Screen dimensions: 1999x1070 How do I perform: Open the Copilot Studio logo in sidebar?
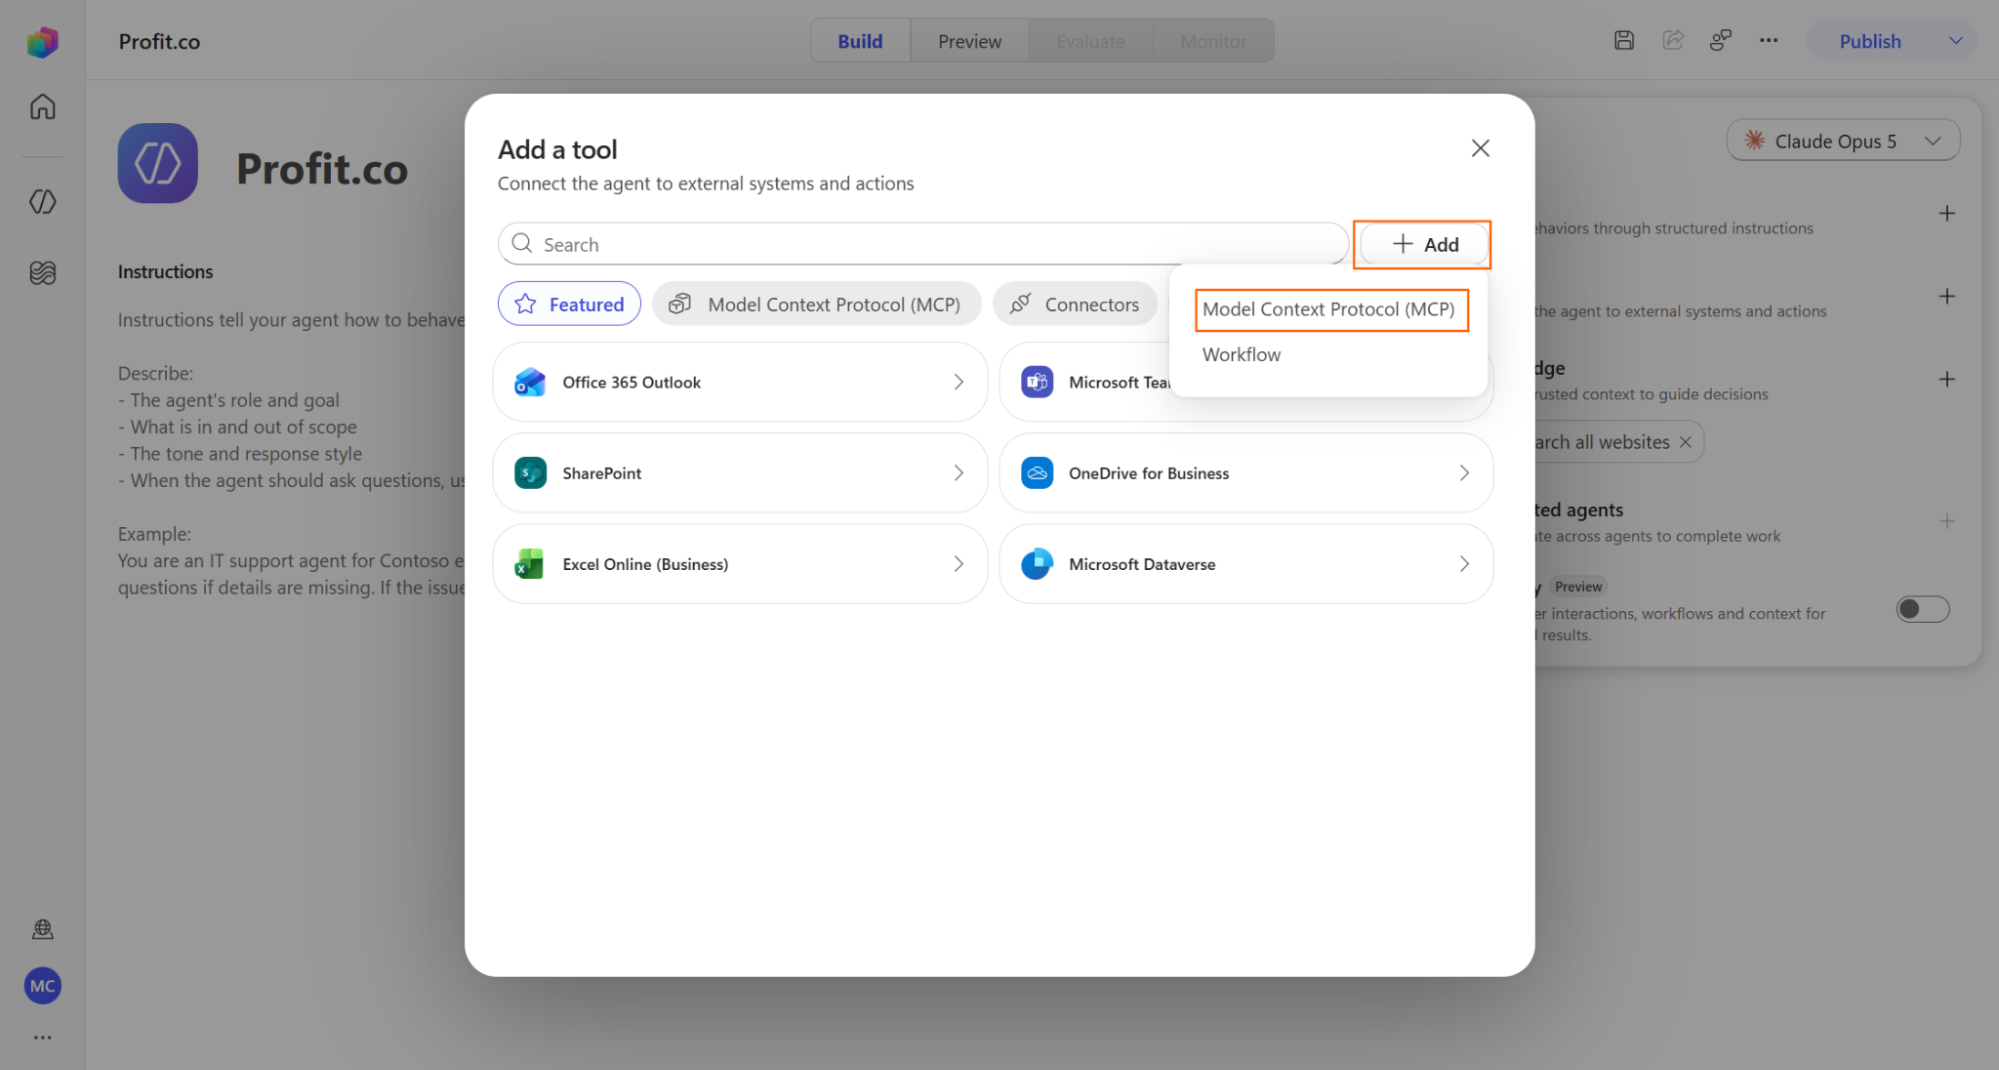point(42,42)
